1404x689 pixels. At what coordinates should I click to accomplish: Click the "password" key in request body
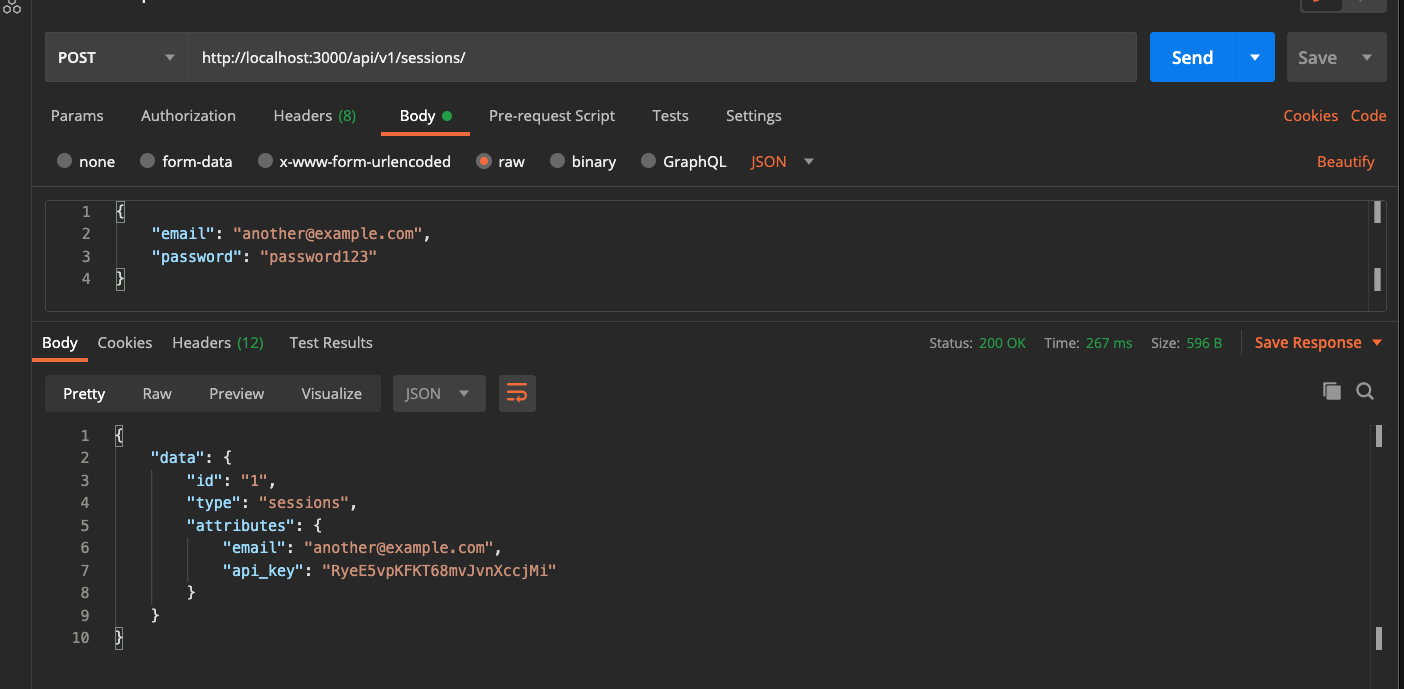click(196, 256)
